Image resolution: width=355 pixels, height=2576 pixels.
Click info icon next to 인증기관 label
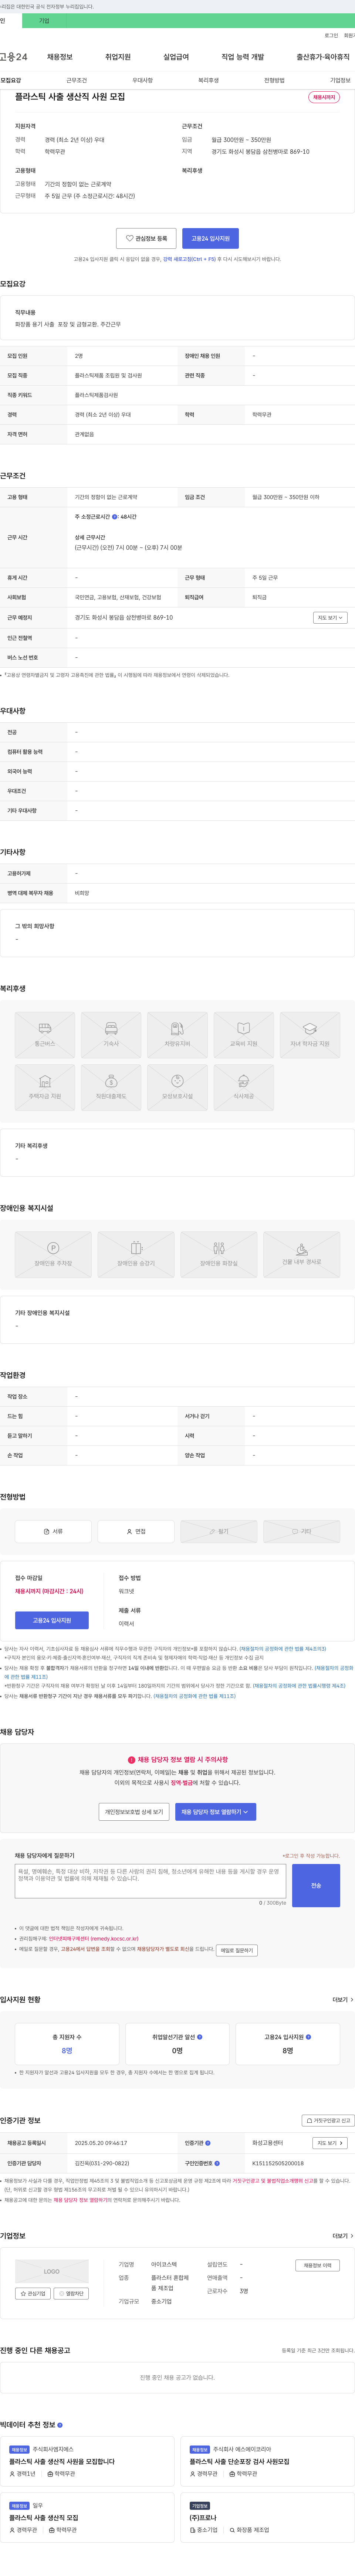(207, 2143)
